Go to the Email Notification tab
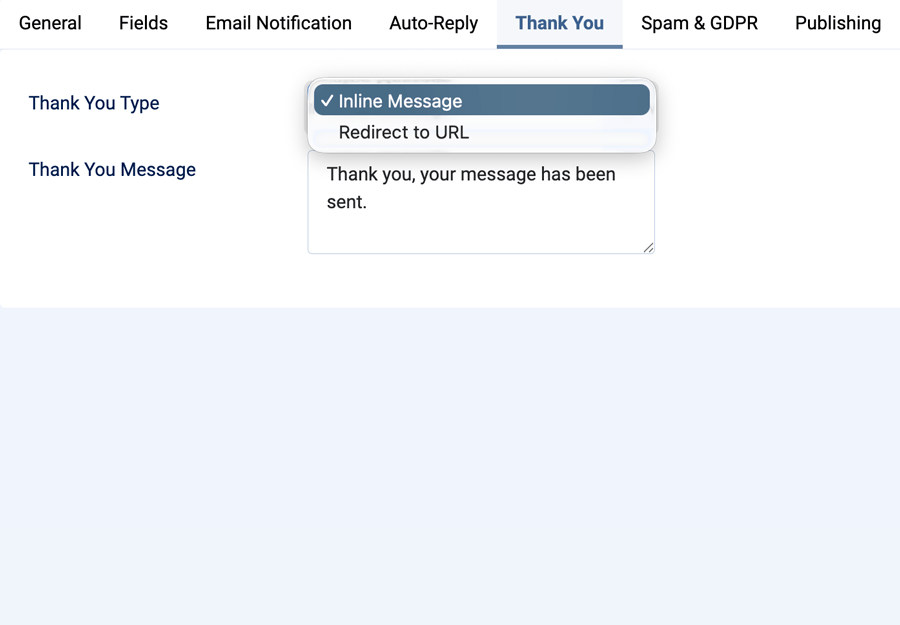 (x=278, y=23)
